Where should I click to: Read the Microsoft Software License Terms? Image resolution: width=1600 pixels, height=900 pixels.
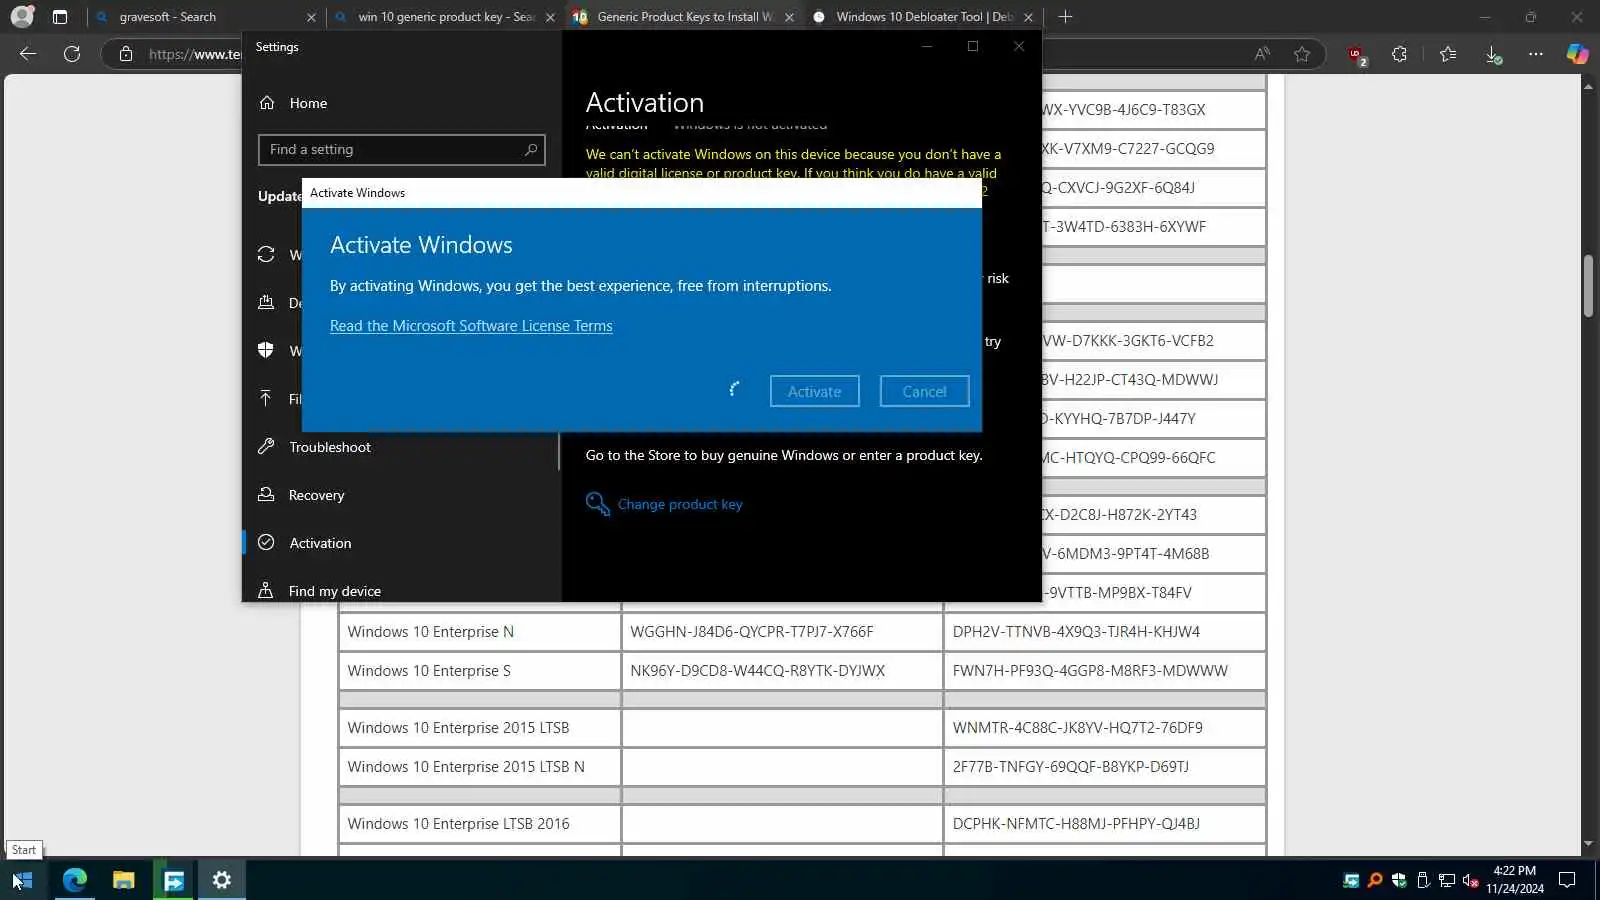(x=471, y=326)
